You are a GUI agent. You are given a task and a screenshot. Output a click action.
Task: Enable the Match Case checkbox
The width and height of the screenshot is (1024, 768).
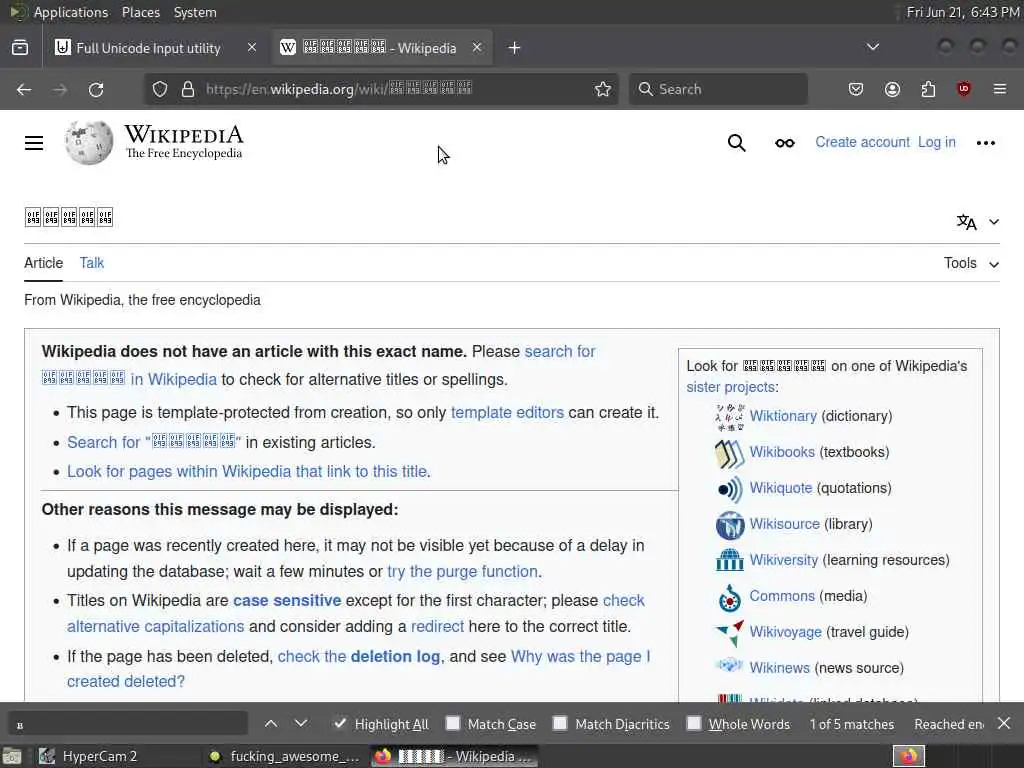(x=453, y=723)
